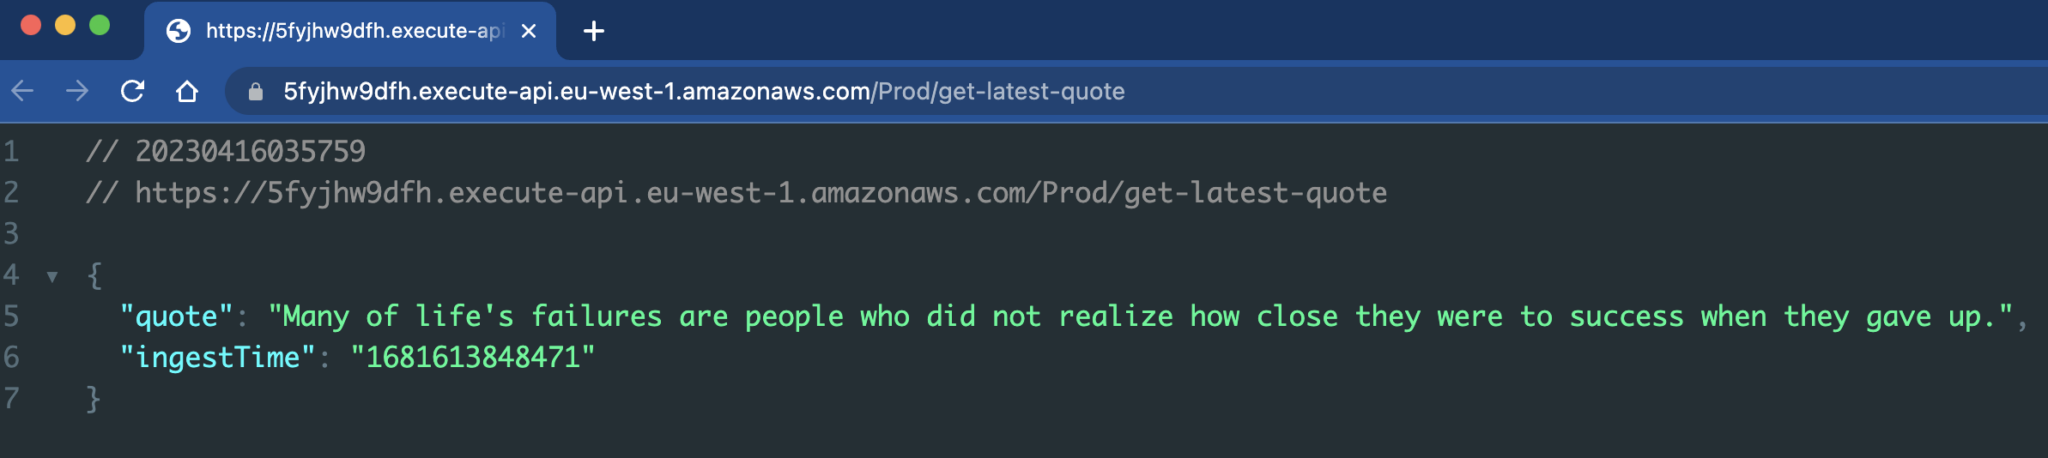The width and height of the screenshot is (2048, 458).
Task: Select the 5fyjhw9dfh.execute-api browser tab
Action: coord(350,31)
